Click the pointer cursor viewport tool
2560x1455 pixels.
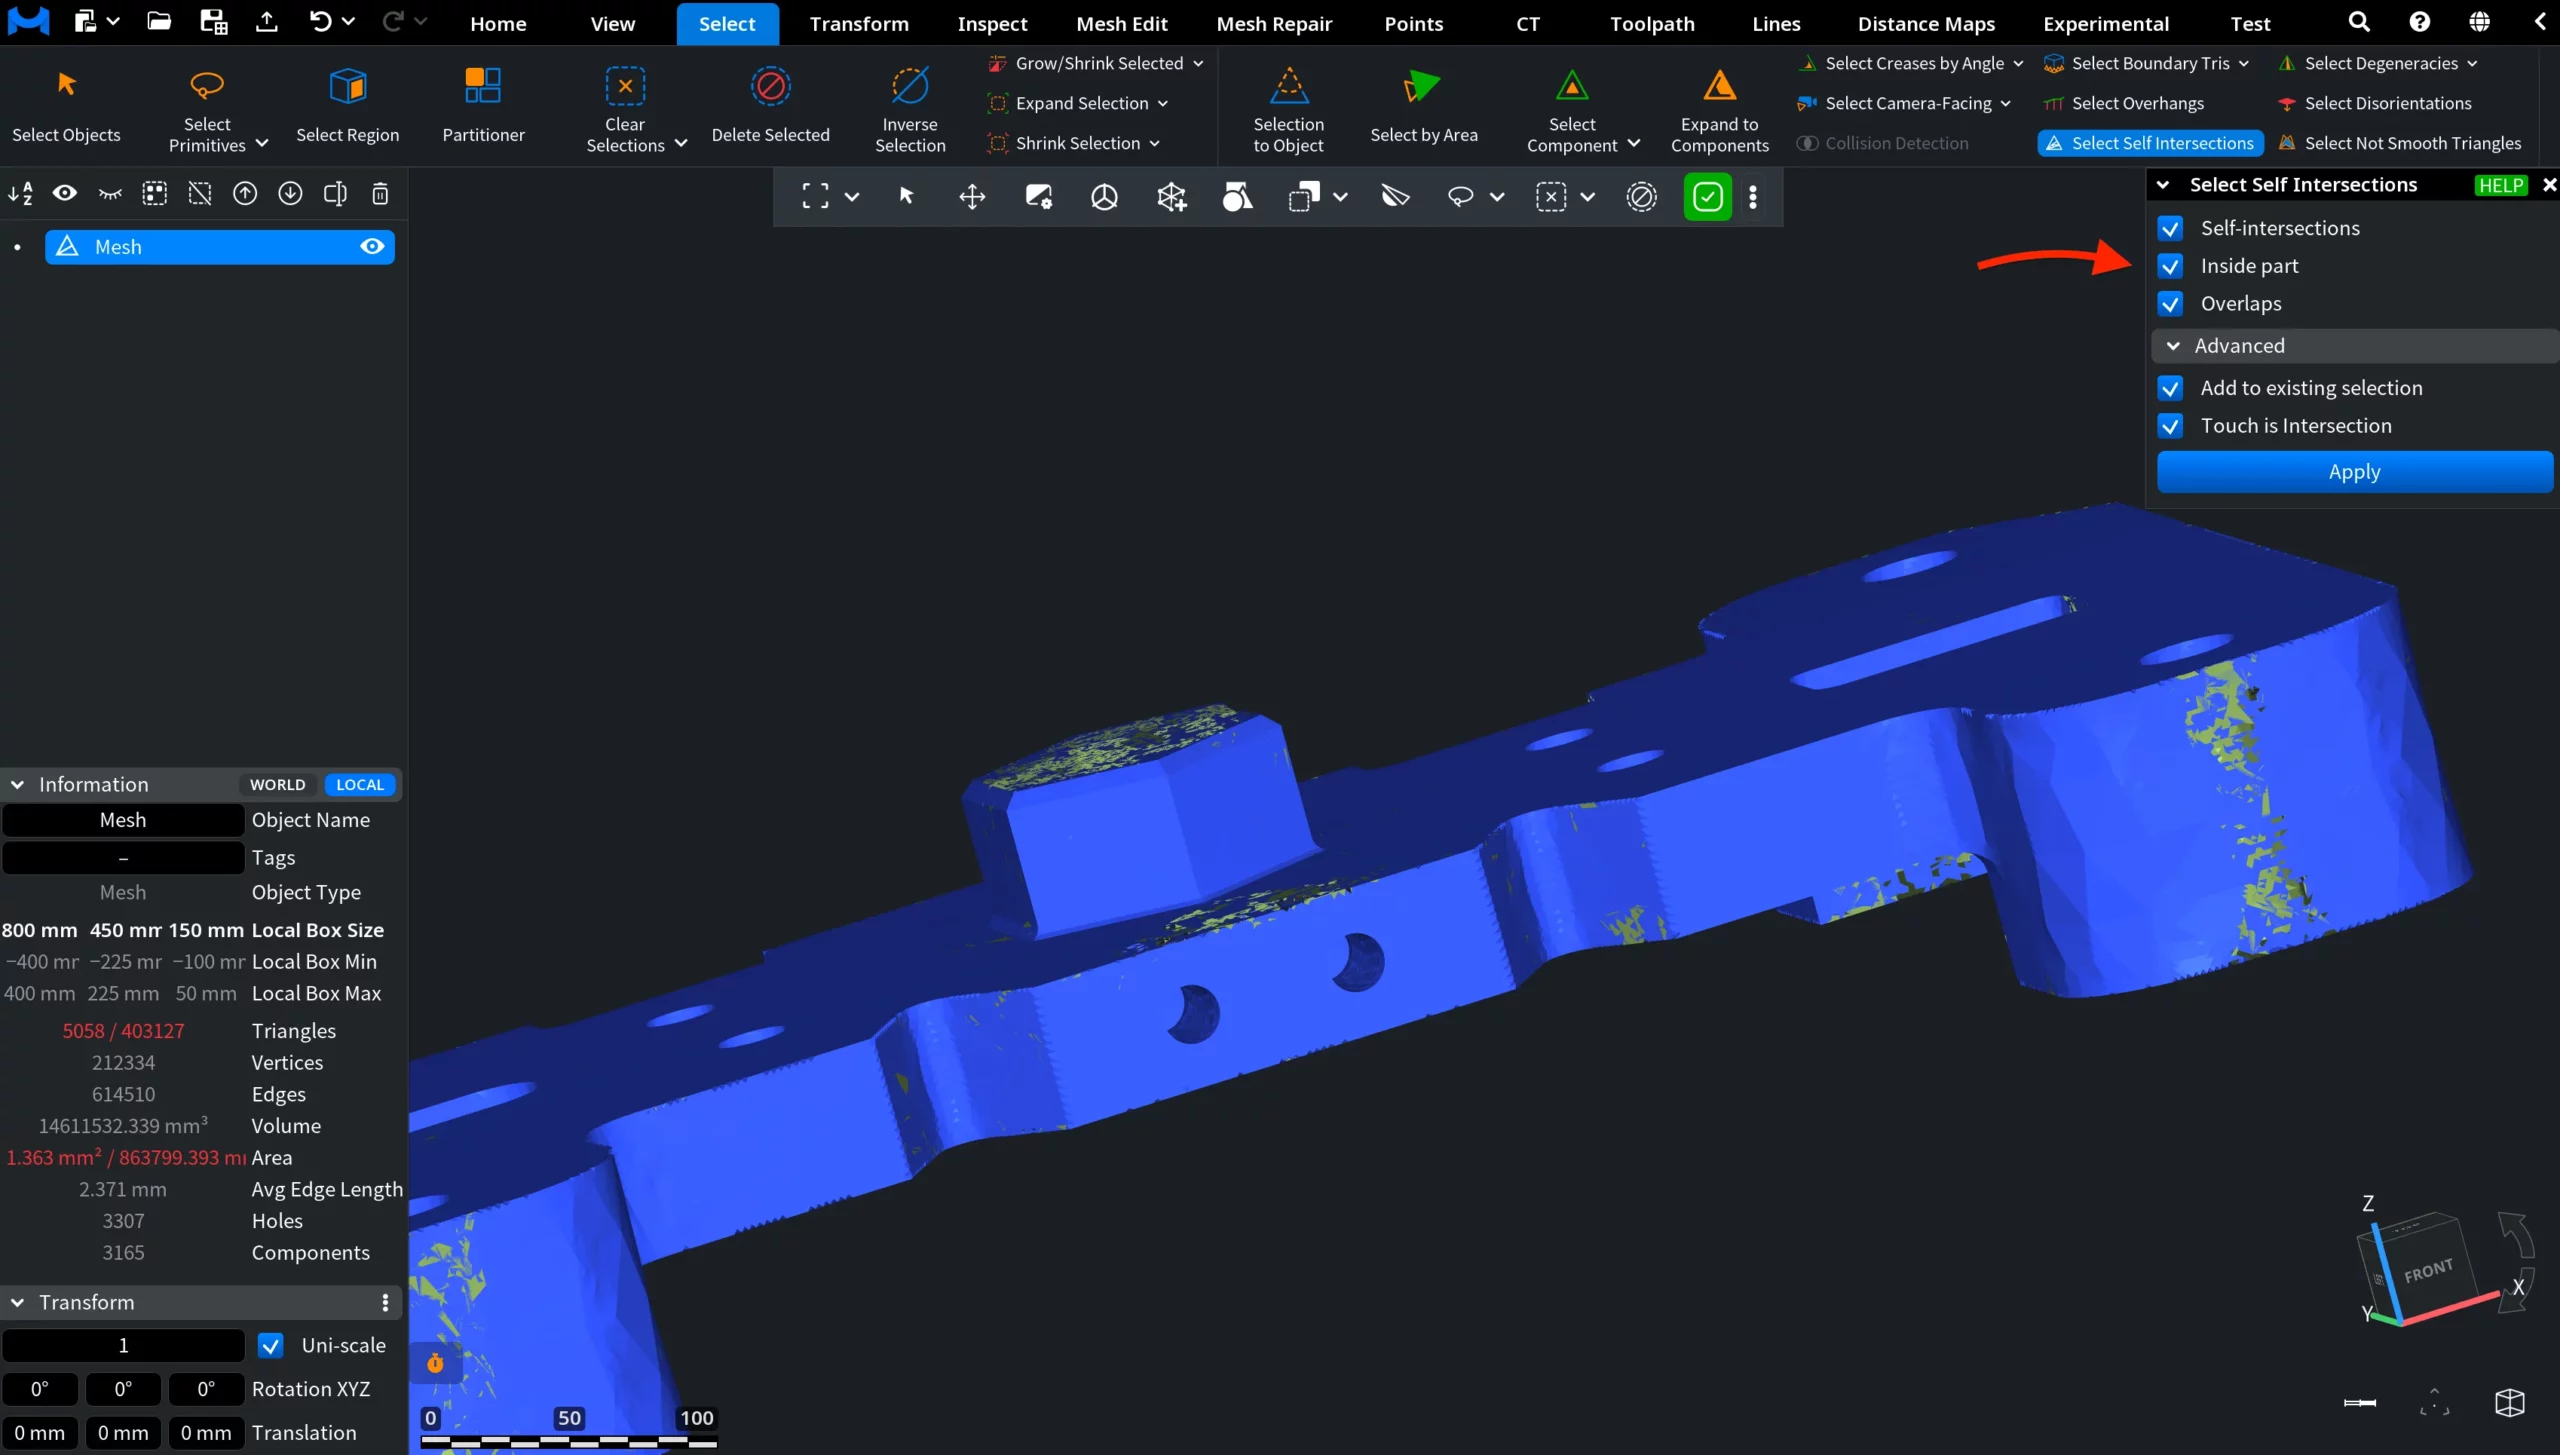point(906,197)
